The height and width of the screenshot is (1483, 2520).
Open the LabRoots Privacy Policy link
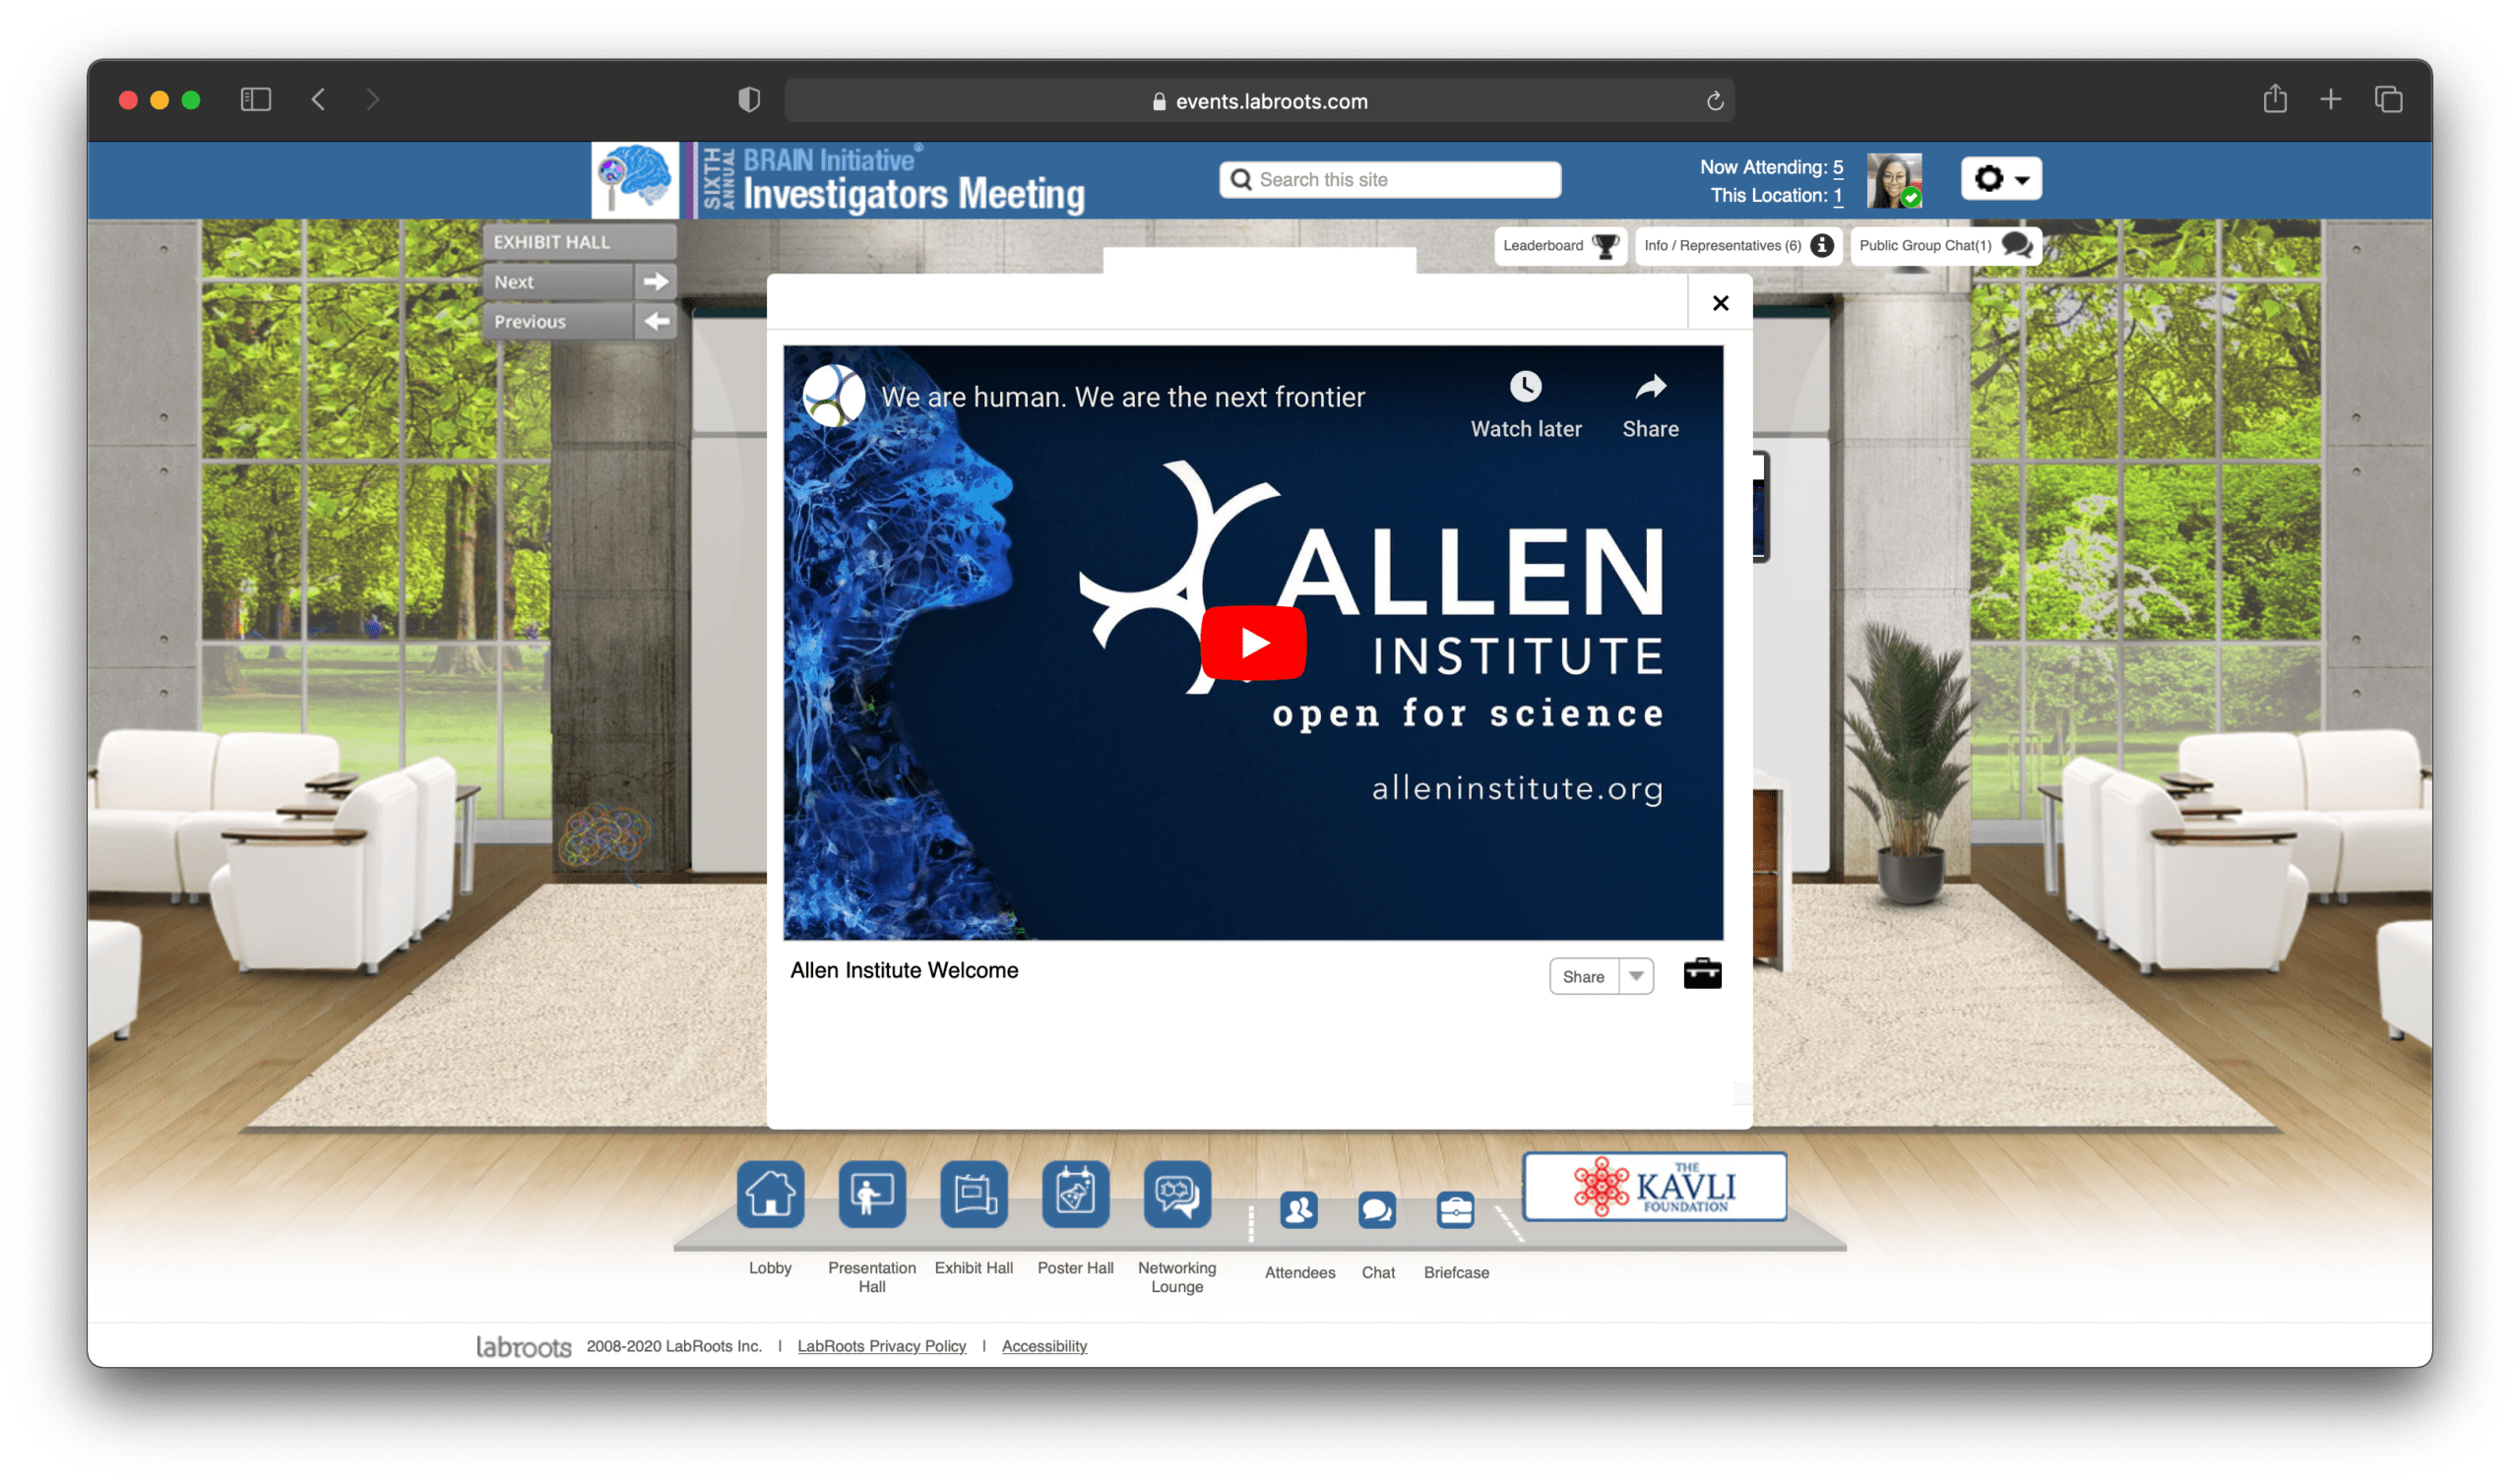pos(882,1346)
